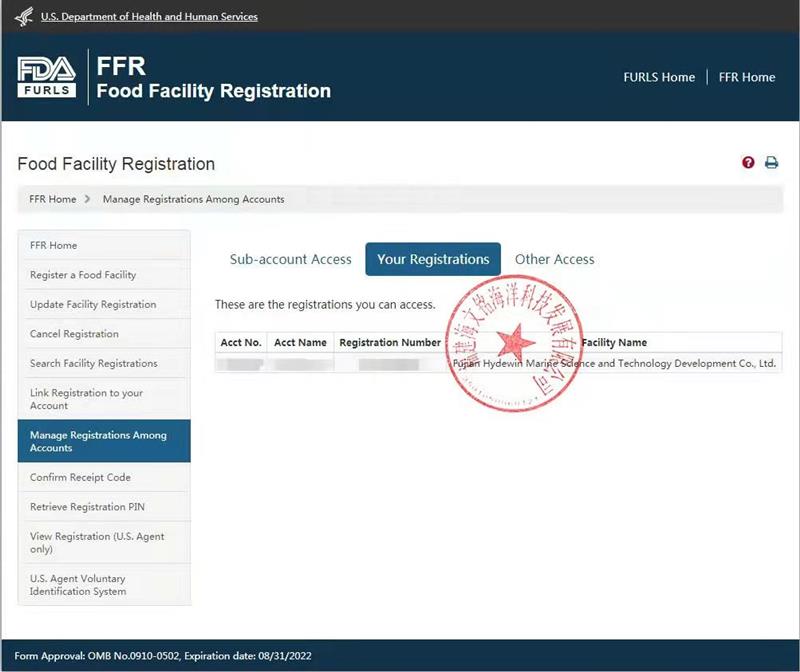
Task: Click the blurred Acct No. cell
Action: [x=241, y=364]
